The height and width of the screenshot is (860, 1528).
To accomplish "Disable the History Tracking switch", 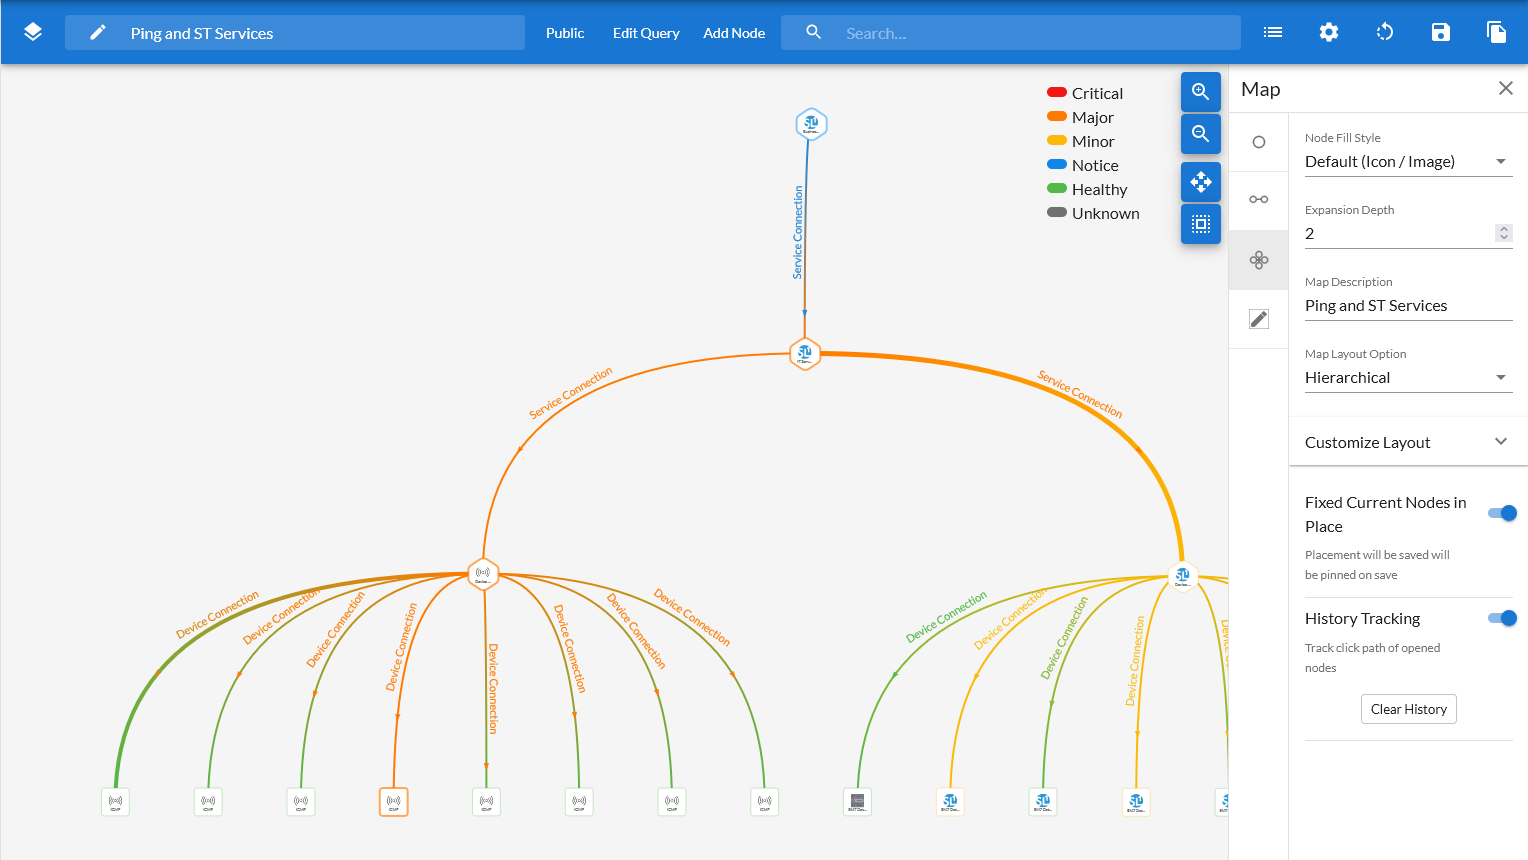I will tap(1502, 618).
